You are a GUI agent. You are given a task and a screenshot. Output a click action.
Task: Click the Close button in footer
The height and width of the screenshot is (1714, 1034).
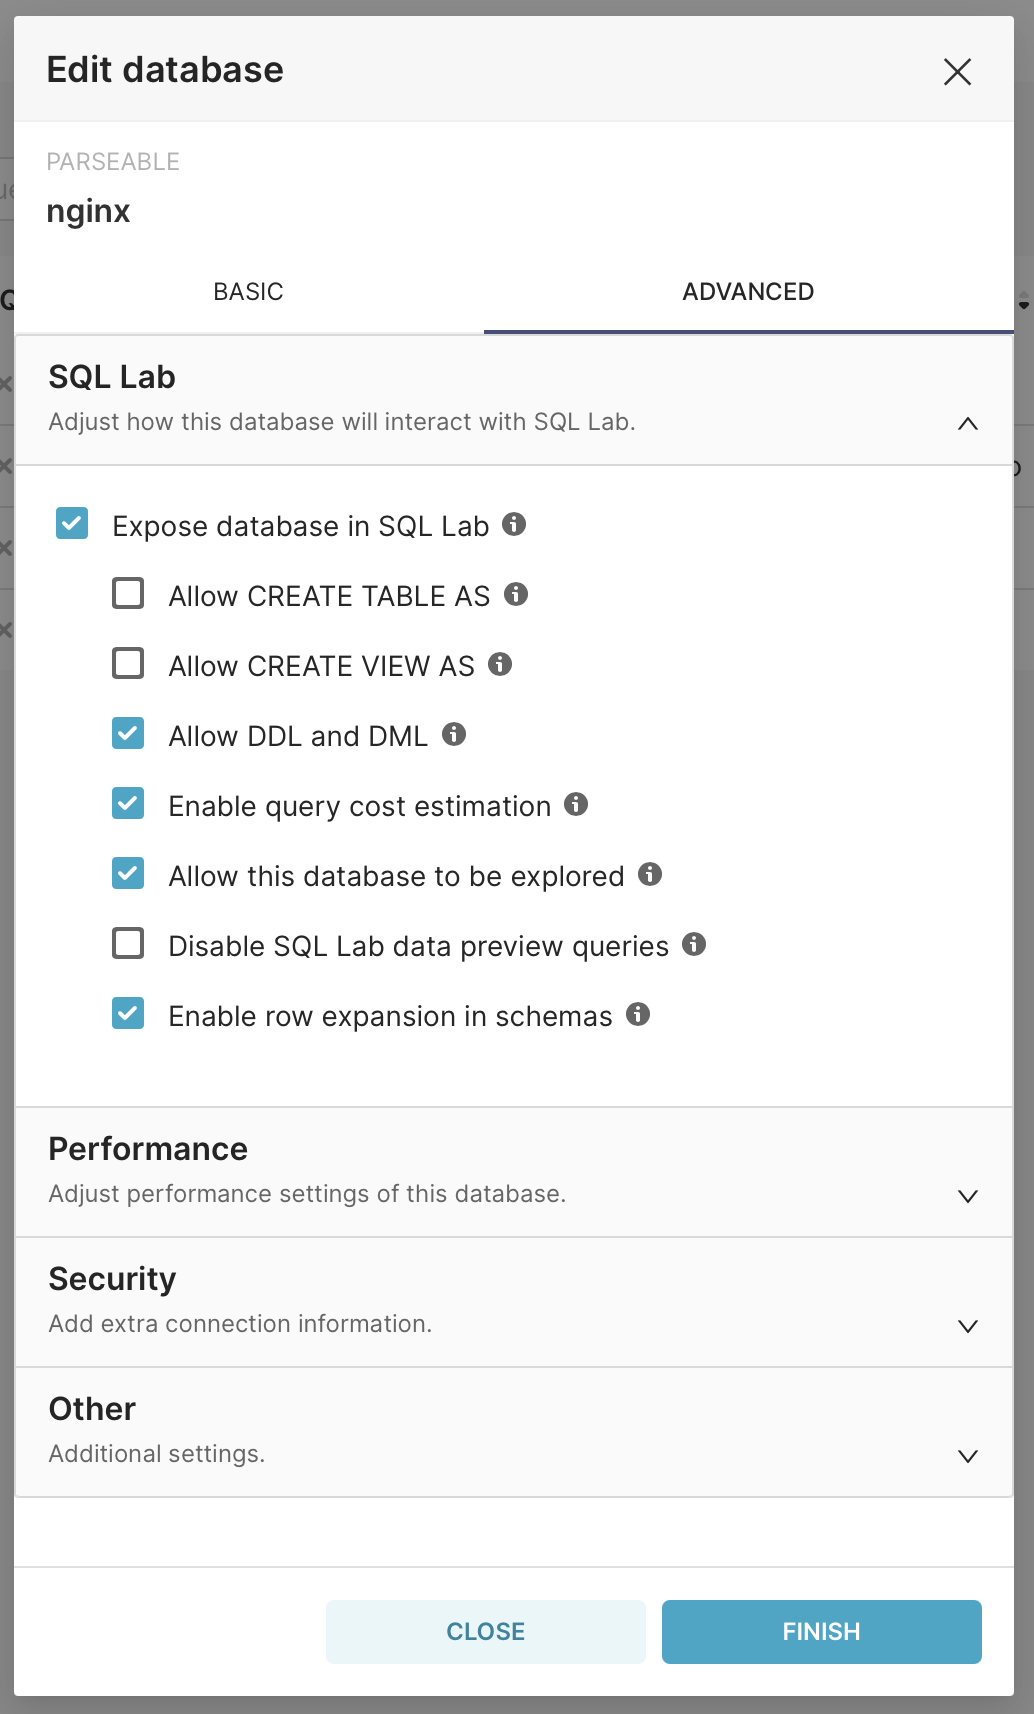485,1631
